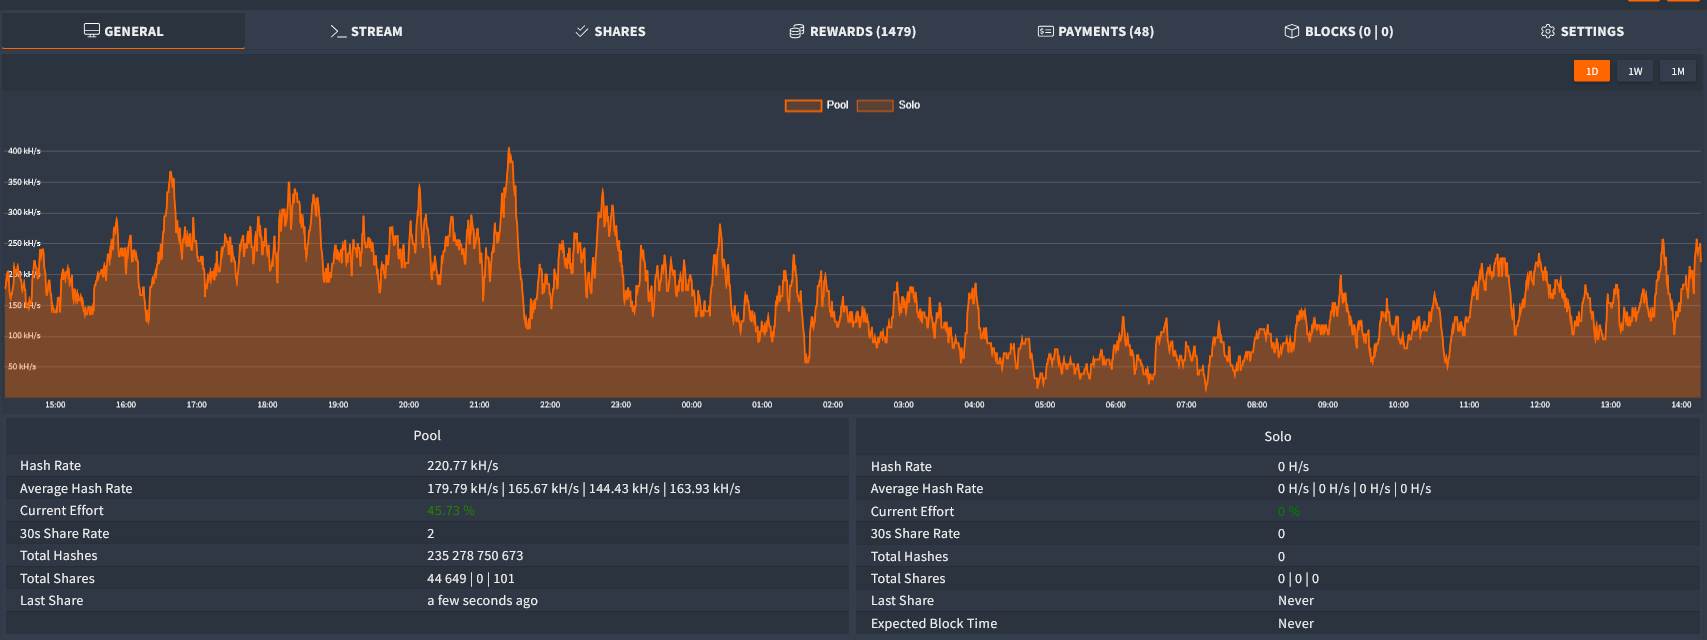1707x640 pixels.
Task: Click the Pool panel header
Action: click(427, 436)
